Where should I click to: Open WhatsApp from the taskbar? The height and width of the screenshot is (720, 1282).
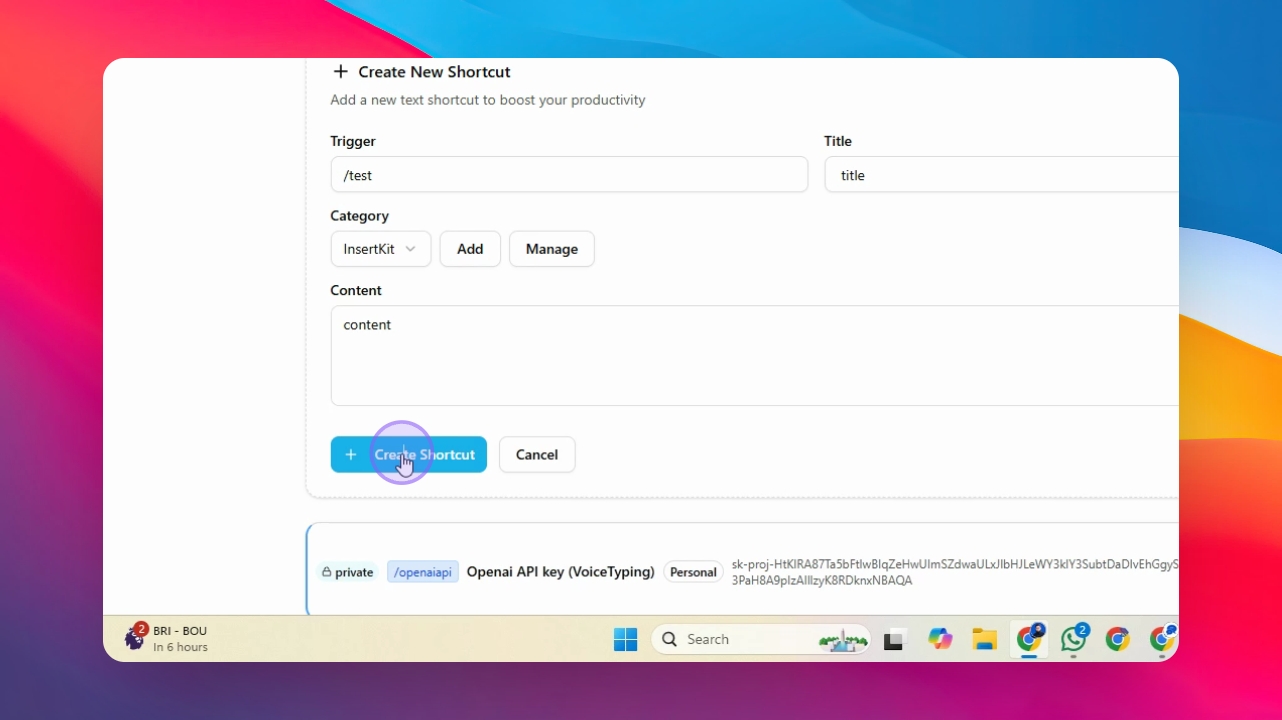point(1074,638)
